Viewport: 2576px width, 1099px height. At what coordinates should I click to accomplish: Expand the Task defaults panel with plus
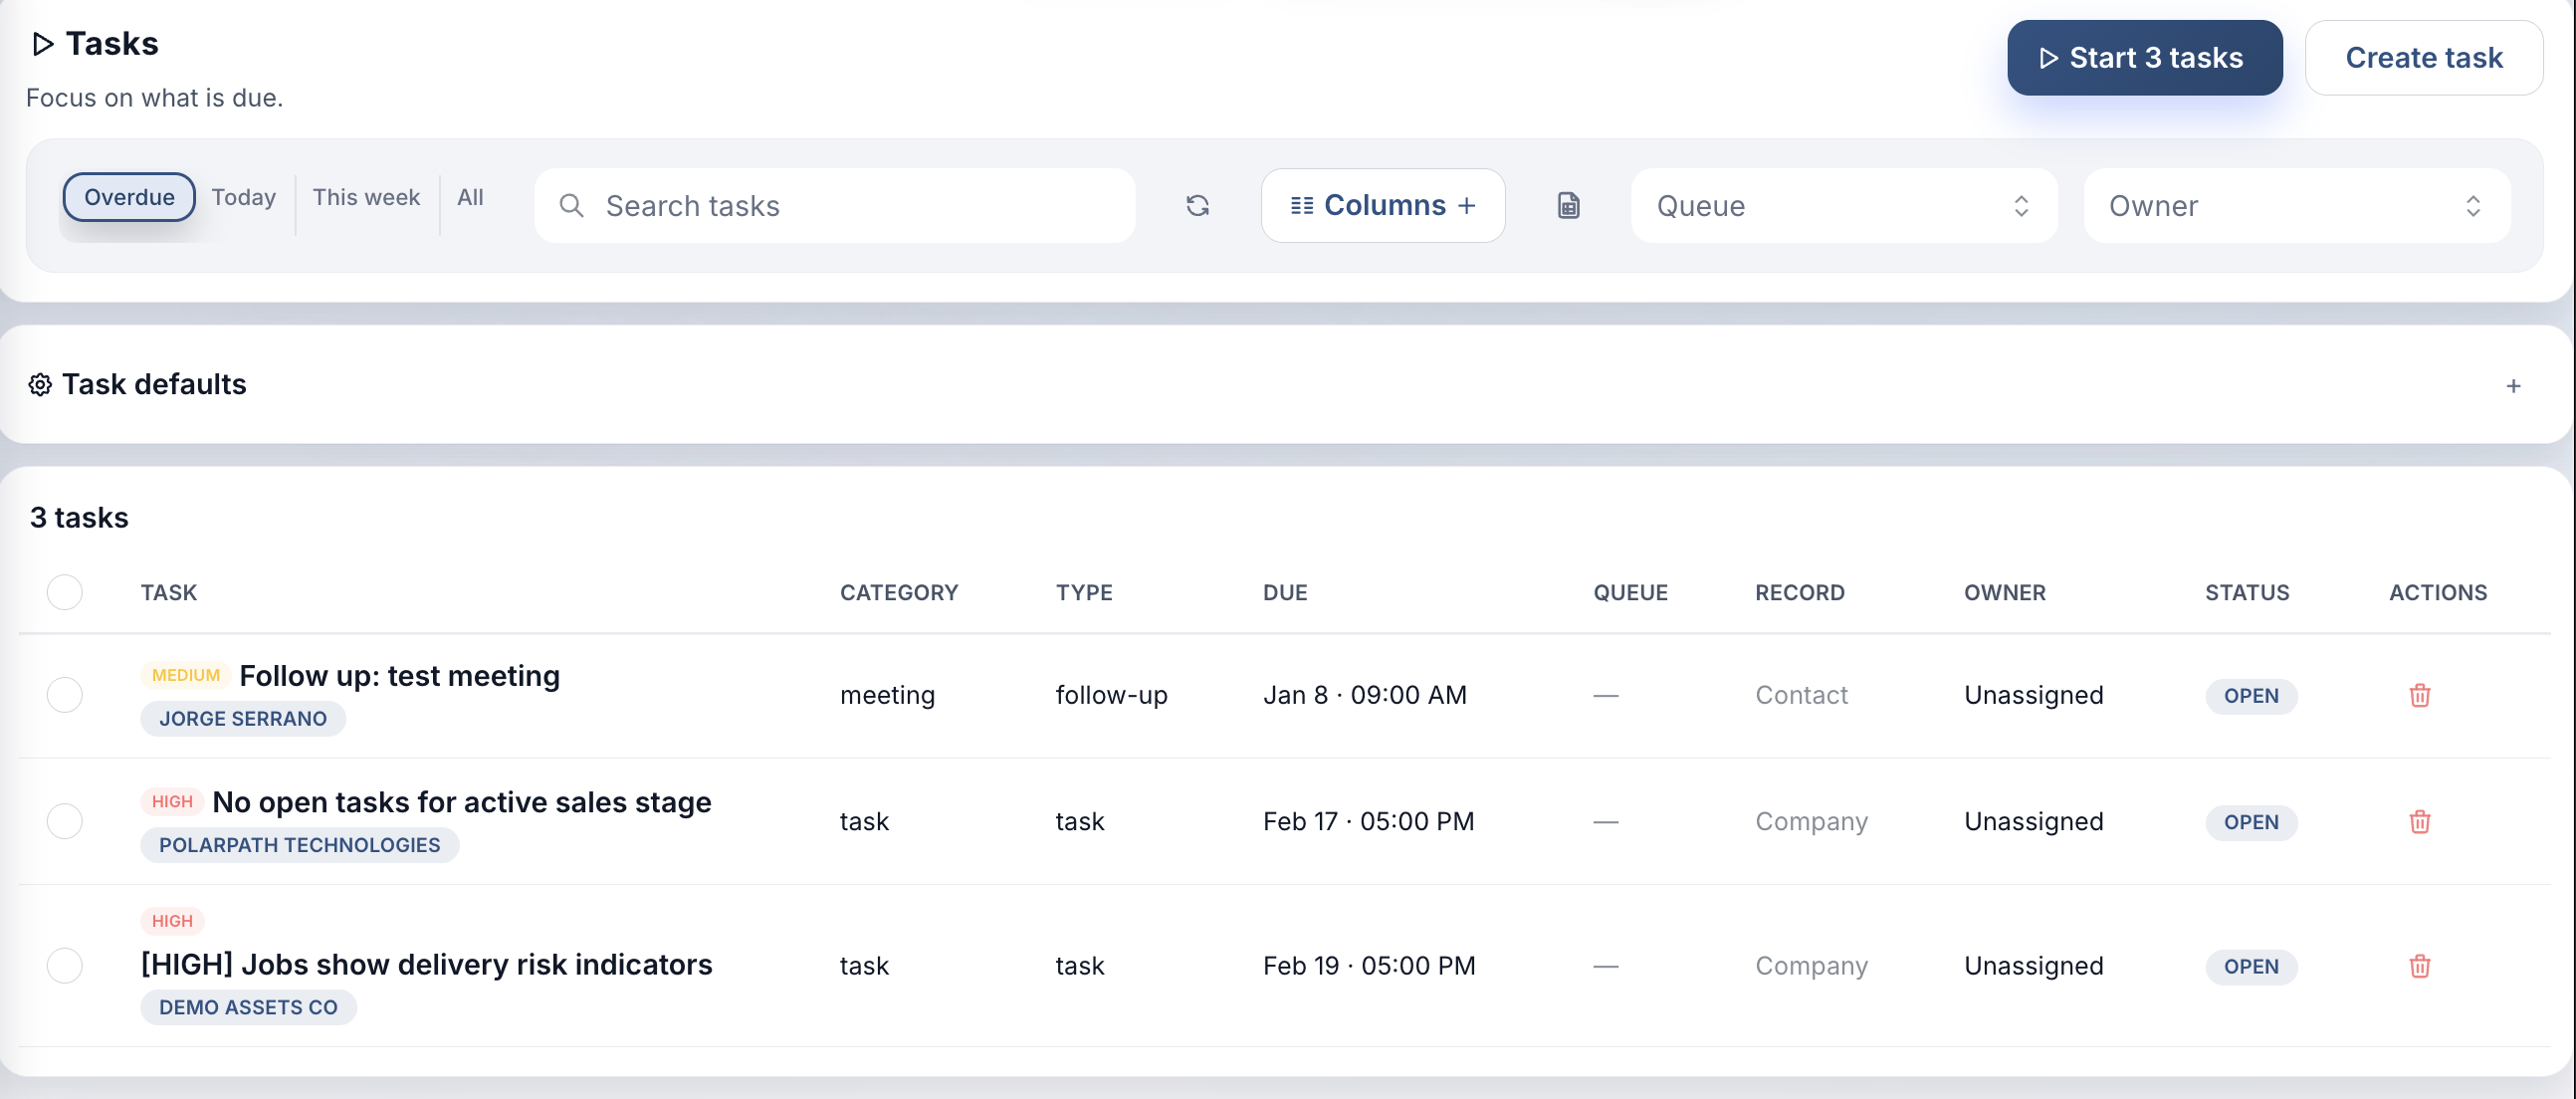[2515, 385]
